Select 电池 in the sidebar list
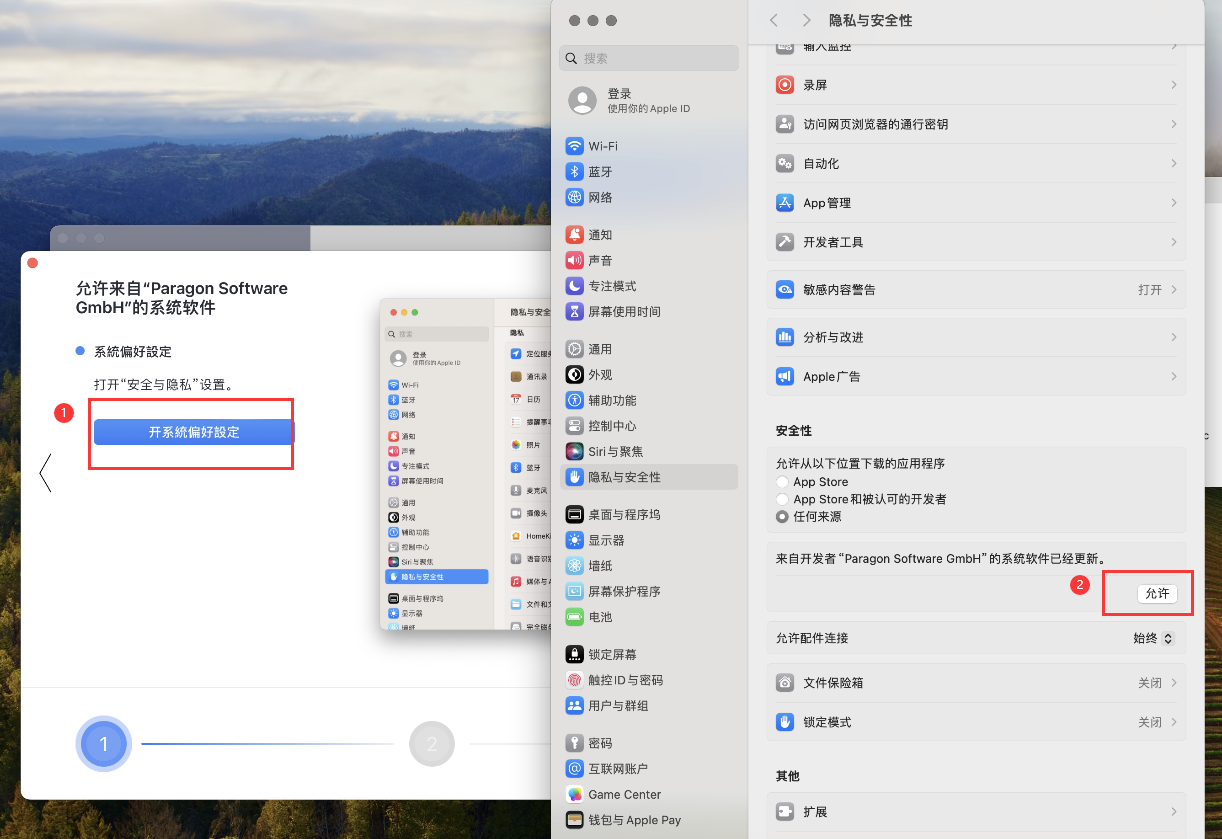 (x=600, y=617)
